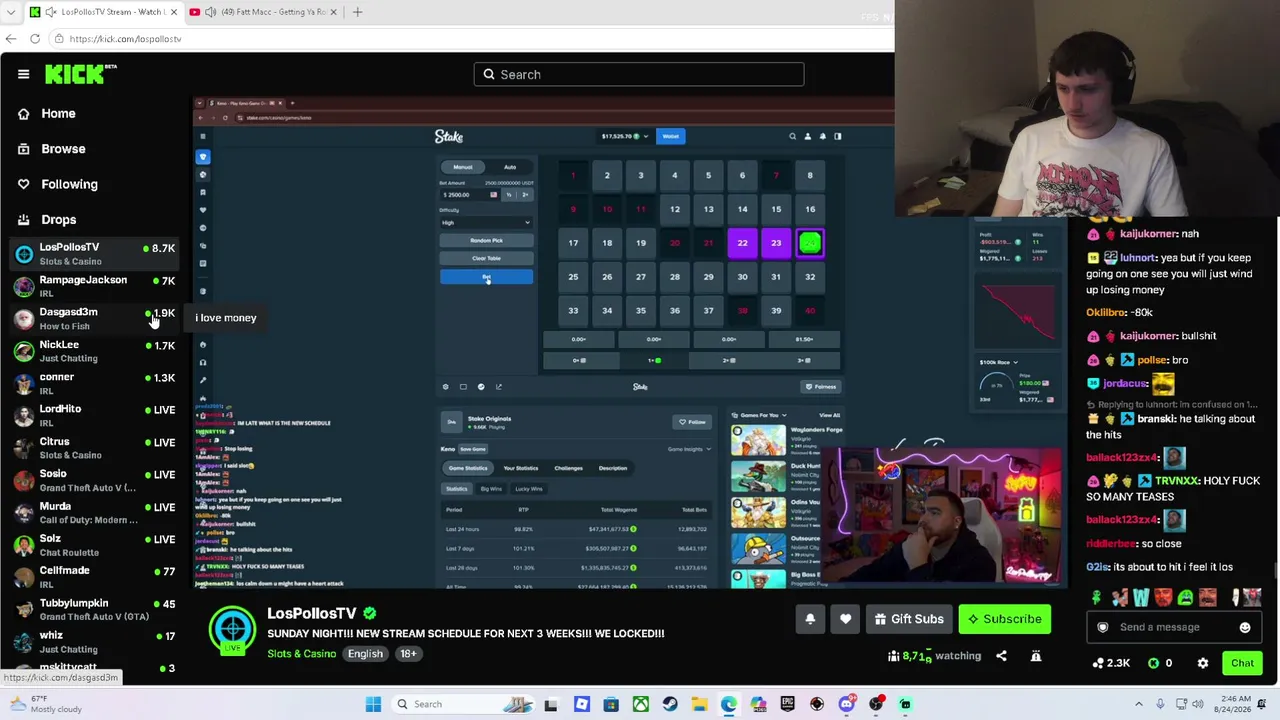
Task: Close the Fatt Macc YouTube tab
Action: pos(334,12)
